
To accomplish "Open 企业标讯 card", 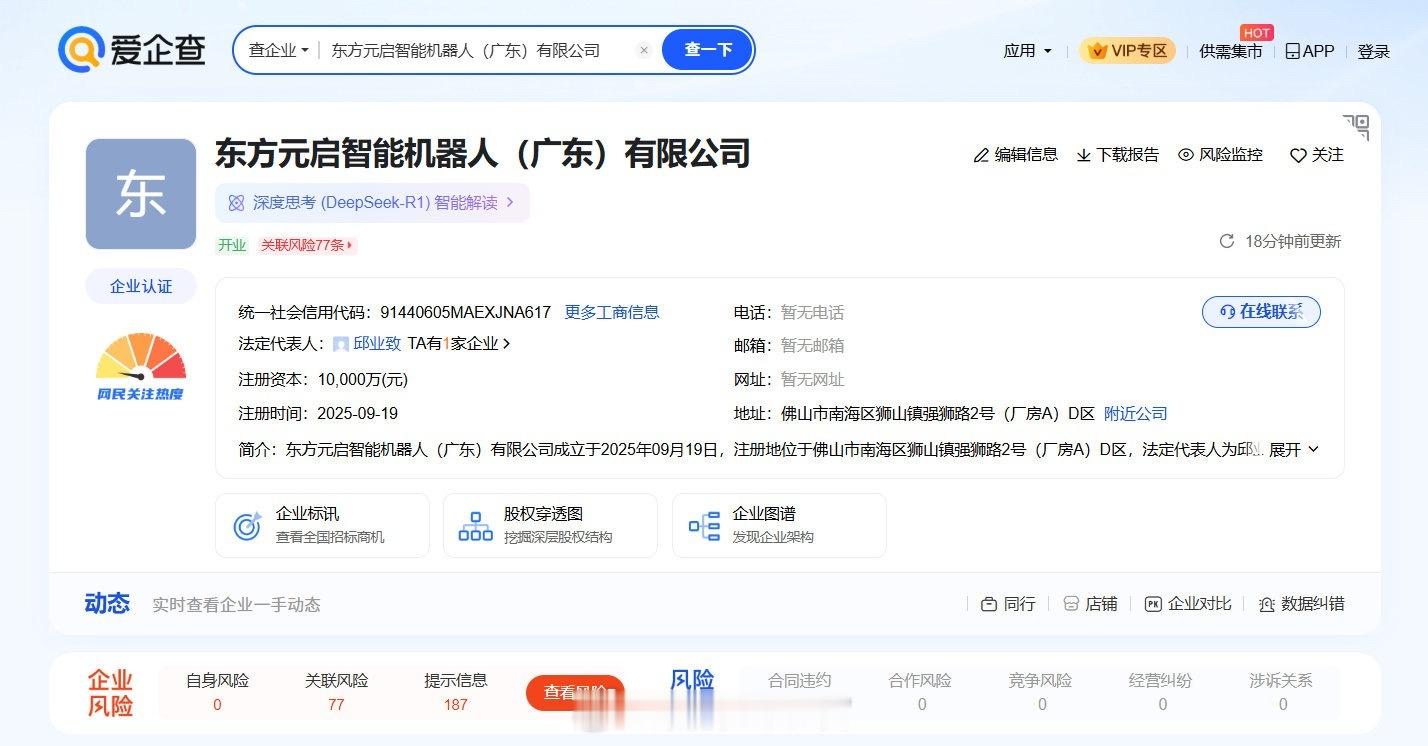I will click(x=322, y=525).
